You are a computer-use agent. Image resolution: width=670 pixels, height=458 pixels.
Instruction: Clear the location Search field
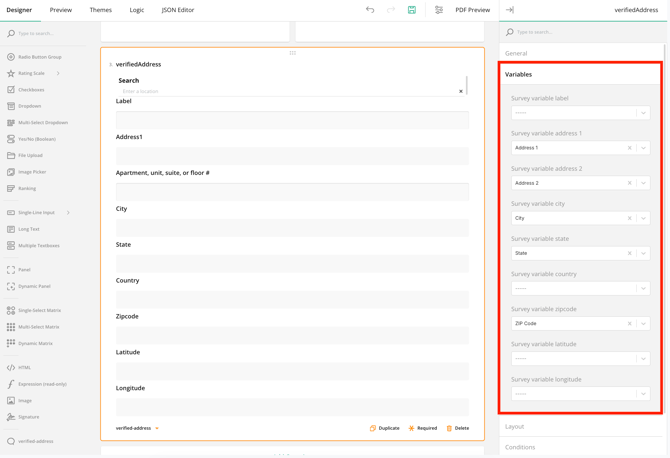(x=461, y=91)
